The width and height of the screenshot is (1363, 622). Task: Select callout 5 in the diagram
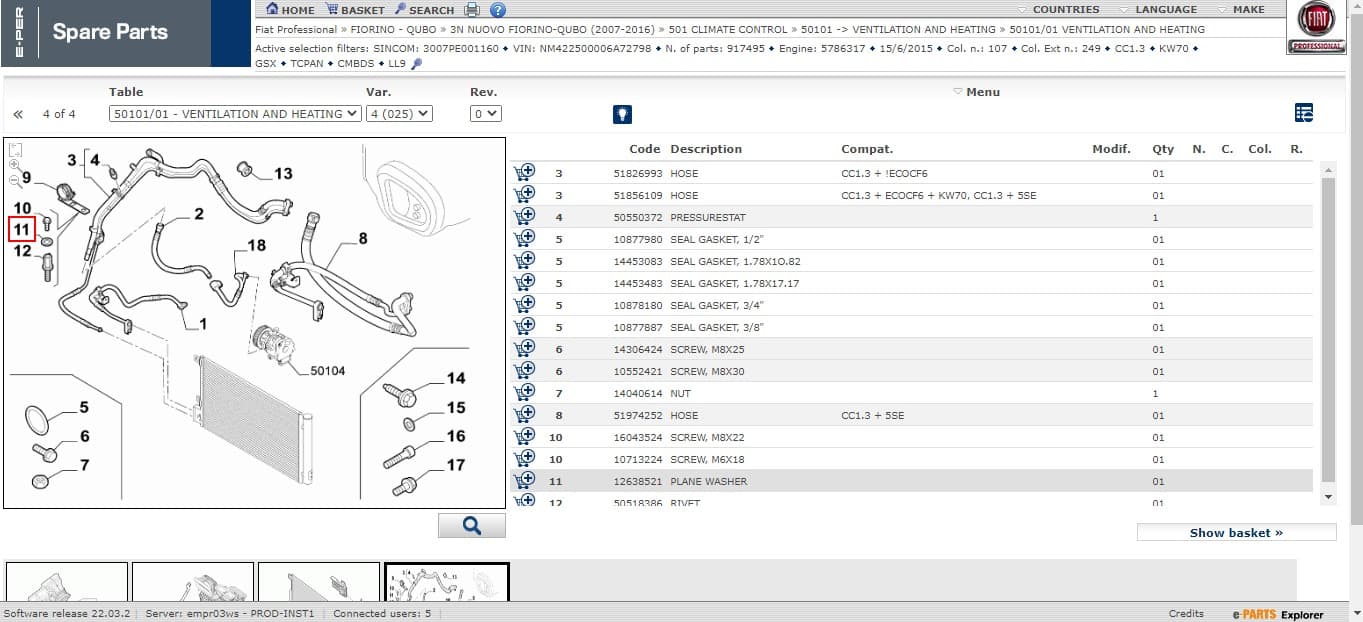[84, 407]
